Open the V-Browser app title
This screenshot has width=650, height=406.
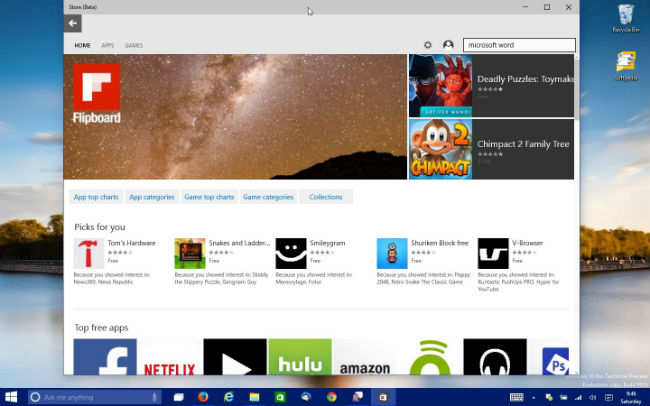(x=527, y=243)
